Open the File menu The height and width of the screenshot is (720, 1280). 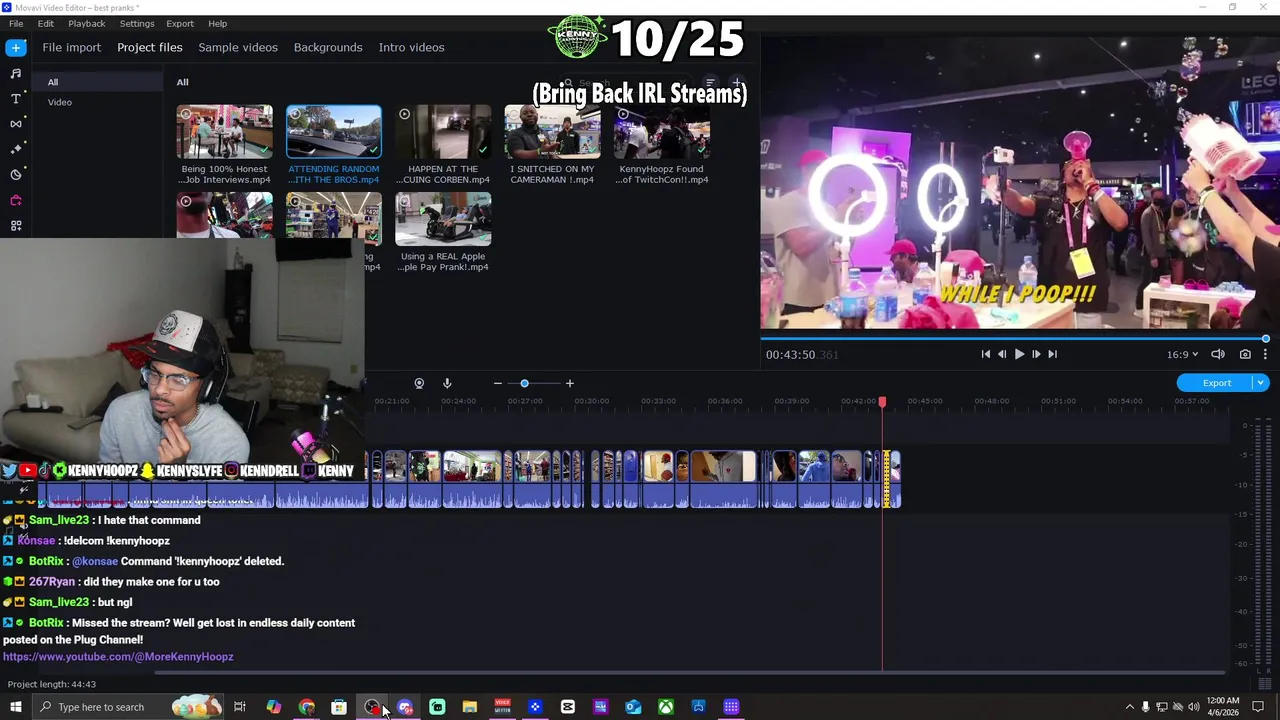16,23
